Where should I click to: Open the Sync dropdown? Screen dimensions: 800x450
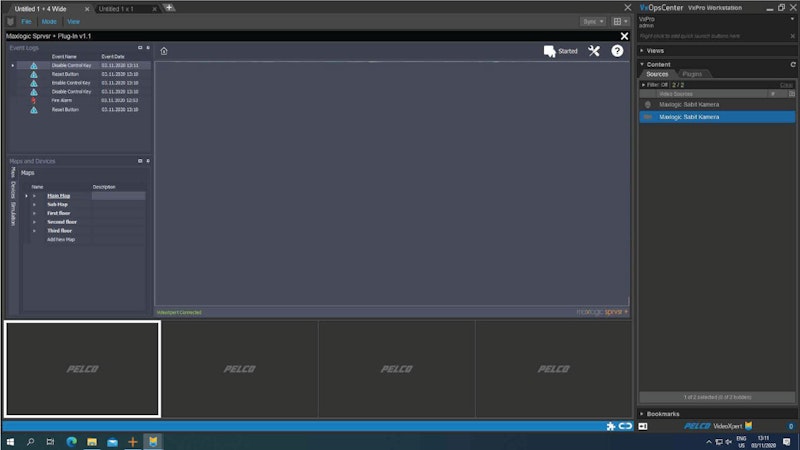click(x=593, y=21)
